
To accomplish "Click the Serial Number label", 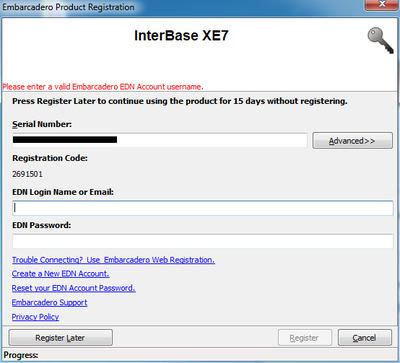I will (x=42, y=124).
